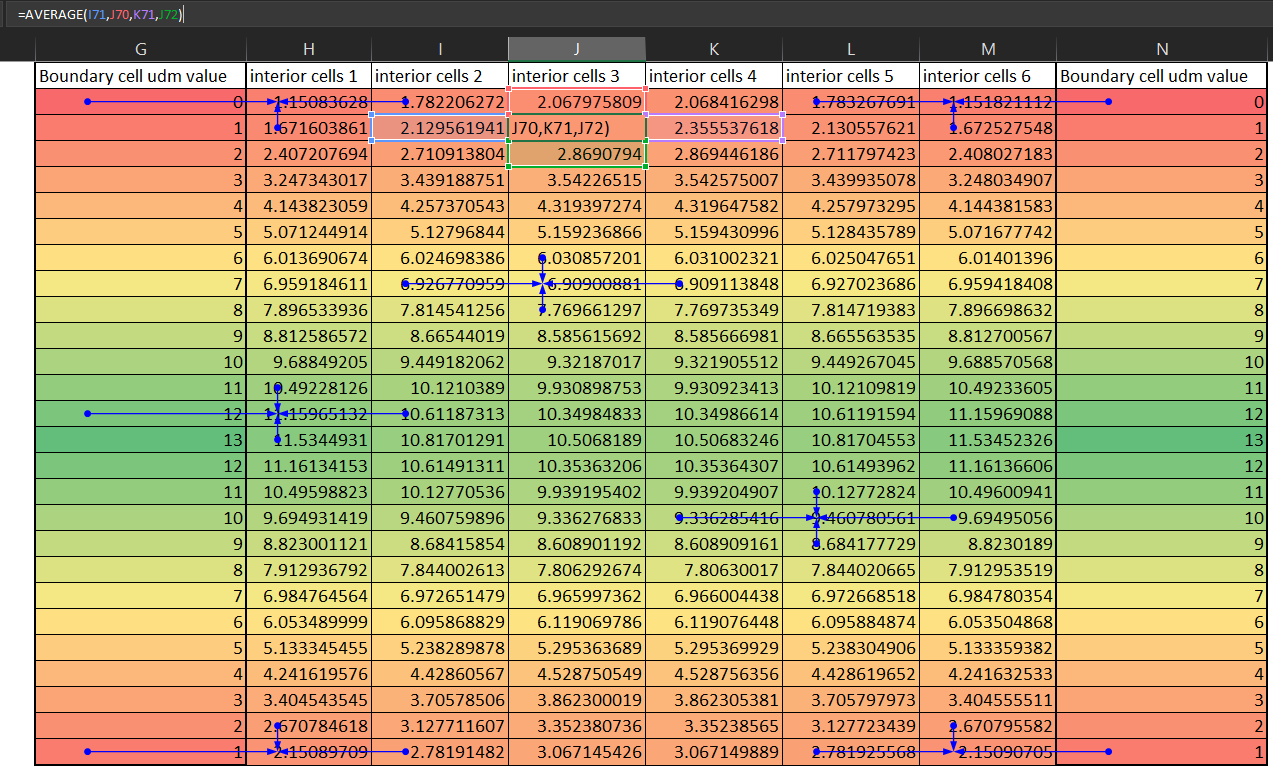This screenshot has height=779, width=1273.
Task: Select the cell containing 8.8230189
Action: point(987,544)
